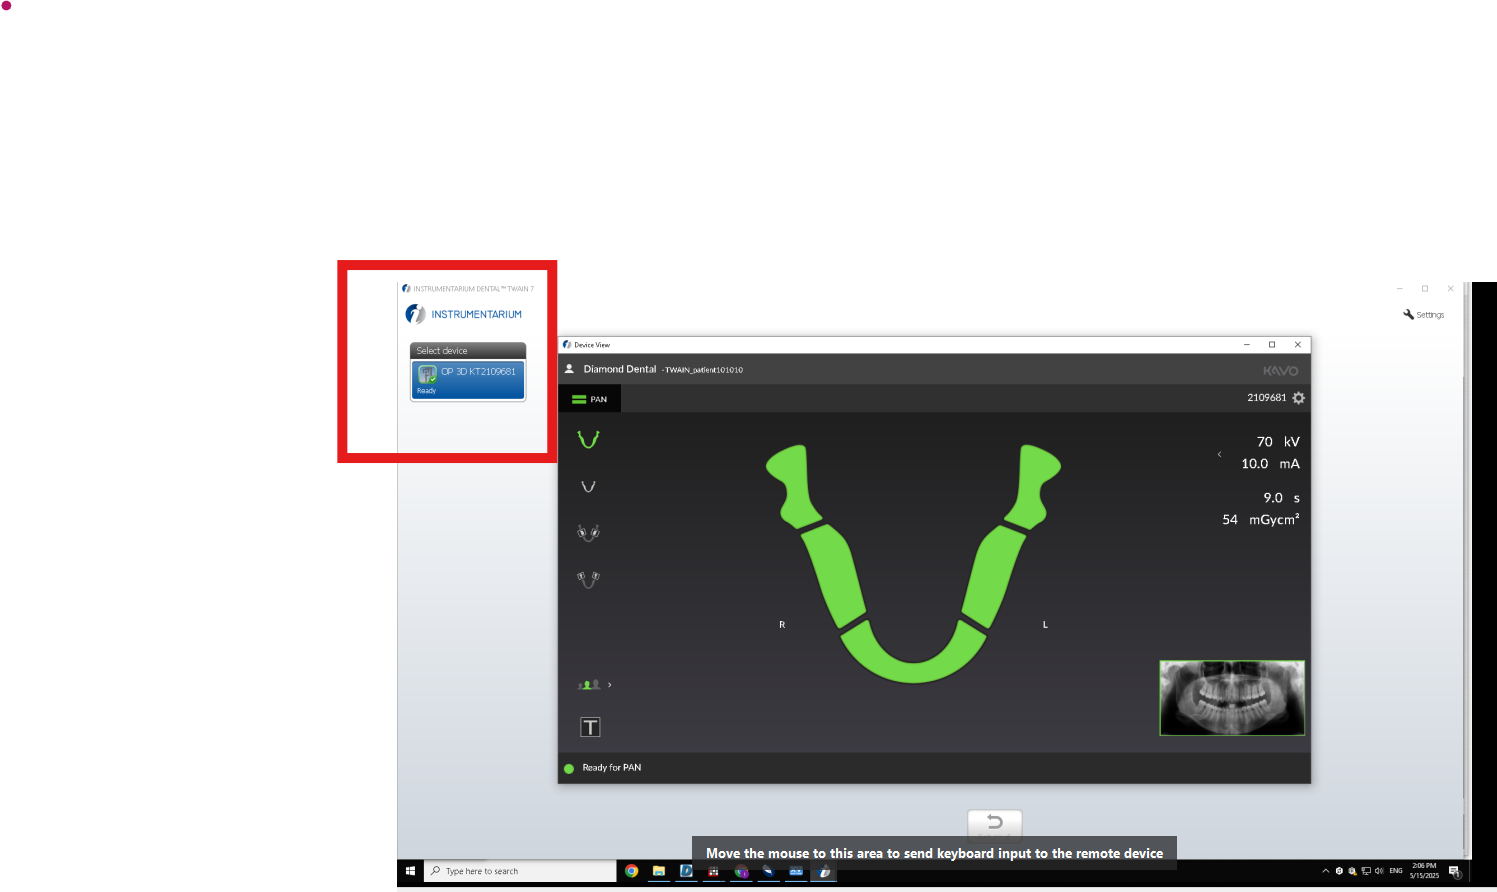Open the PAN modality menu
Image resolution: width=1497 pixels, height=892 pixels.
coord(589,399)
